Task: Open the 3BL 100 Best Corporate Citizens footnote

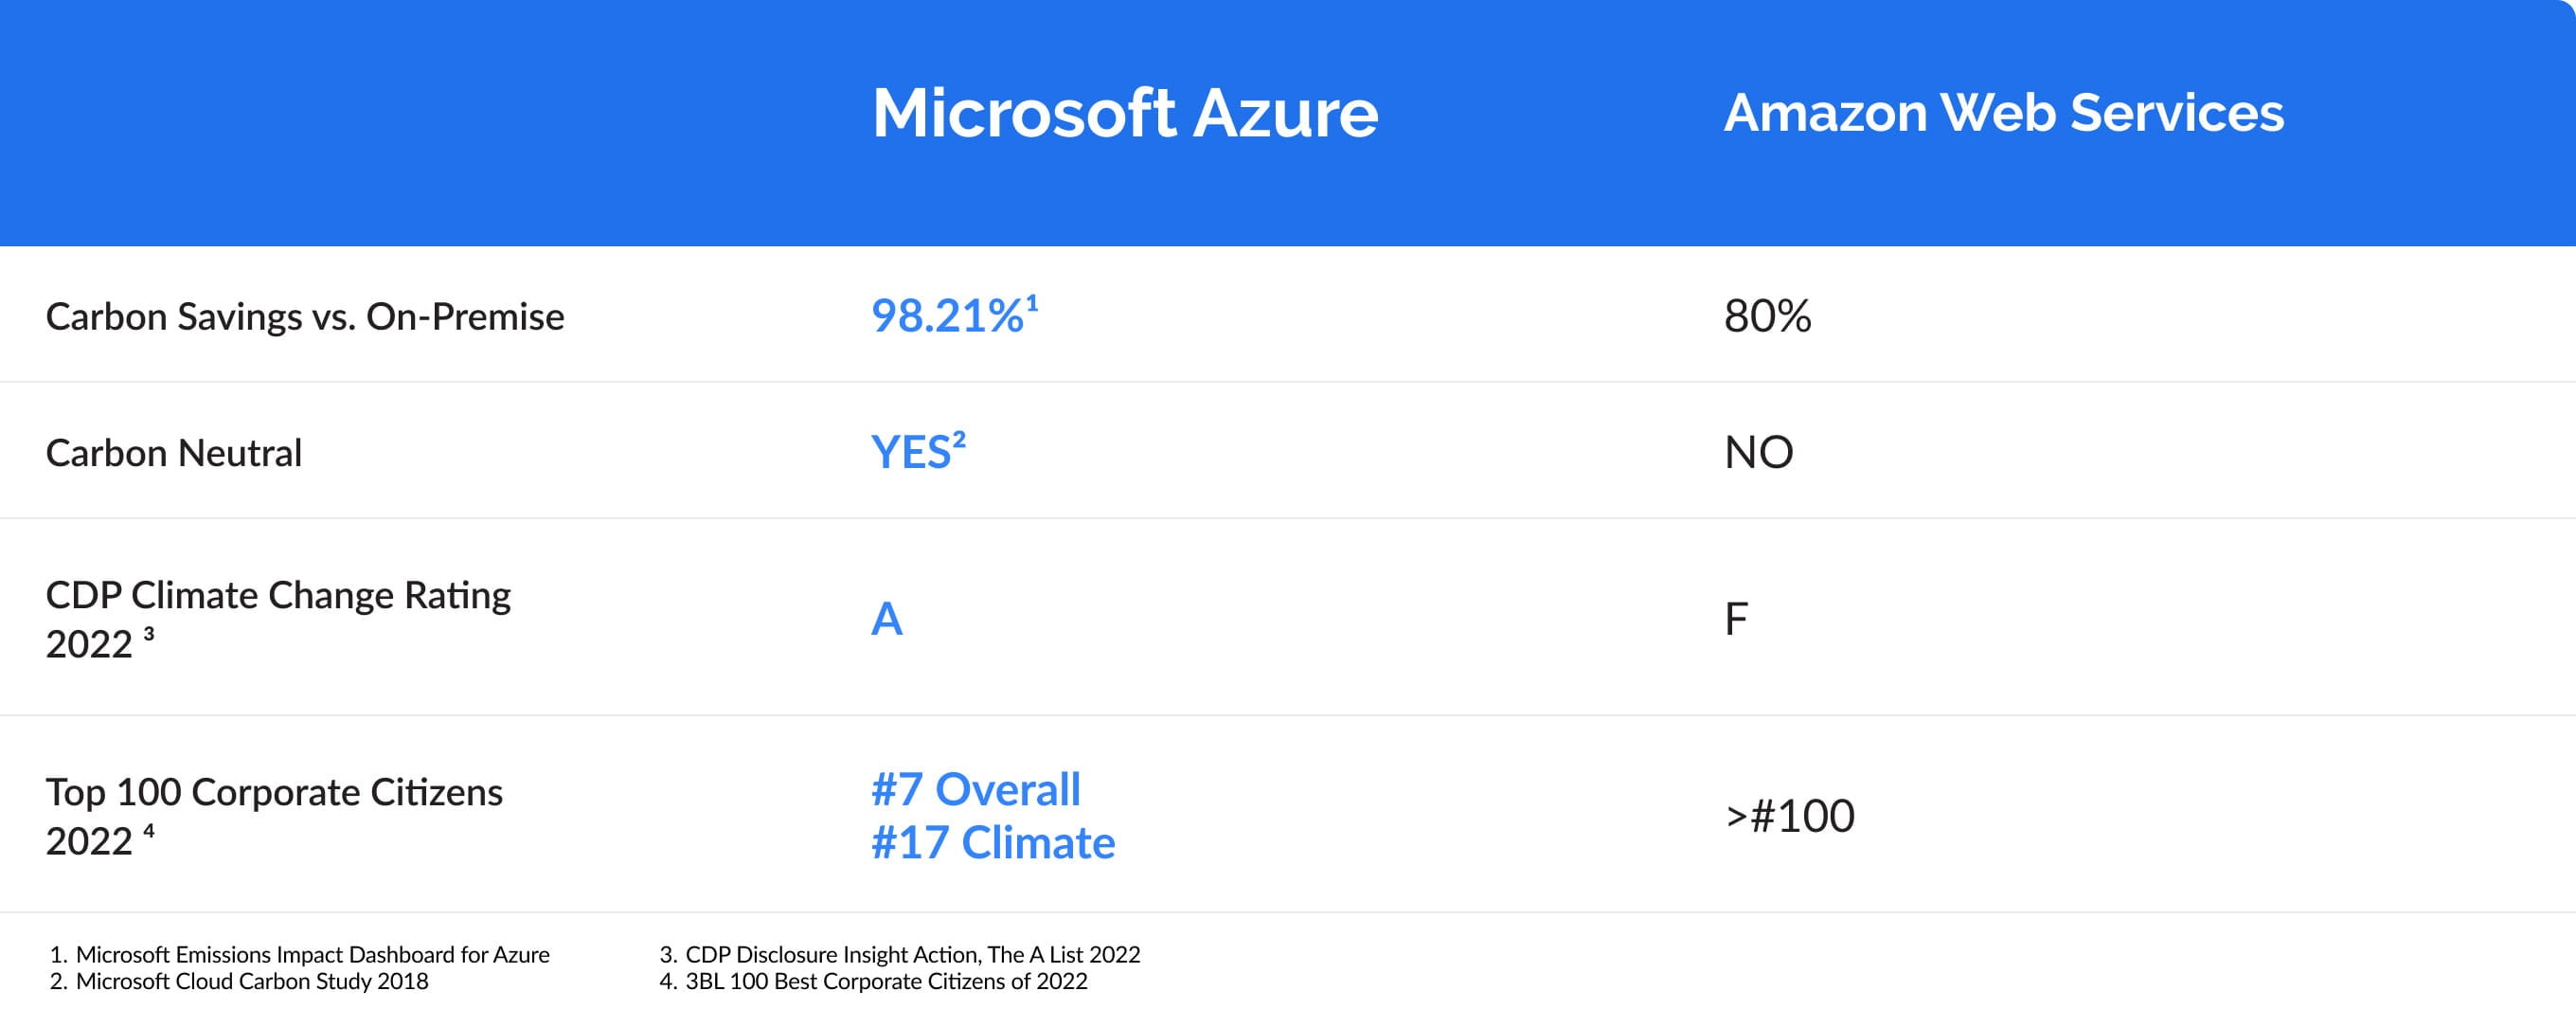Action: point(873,981)
